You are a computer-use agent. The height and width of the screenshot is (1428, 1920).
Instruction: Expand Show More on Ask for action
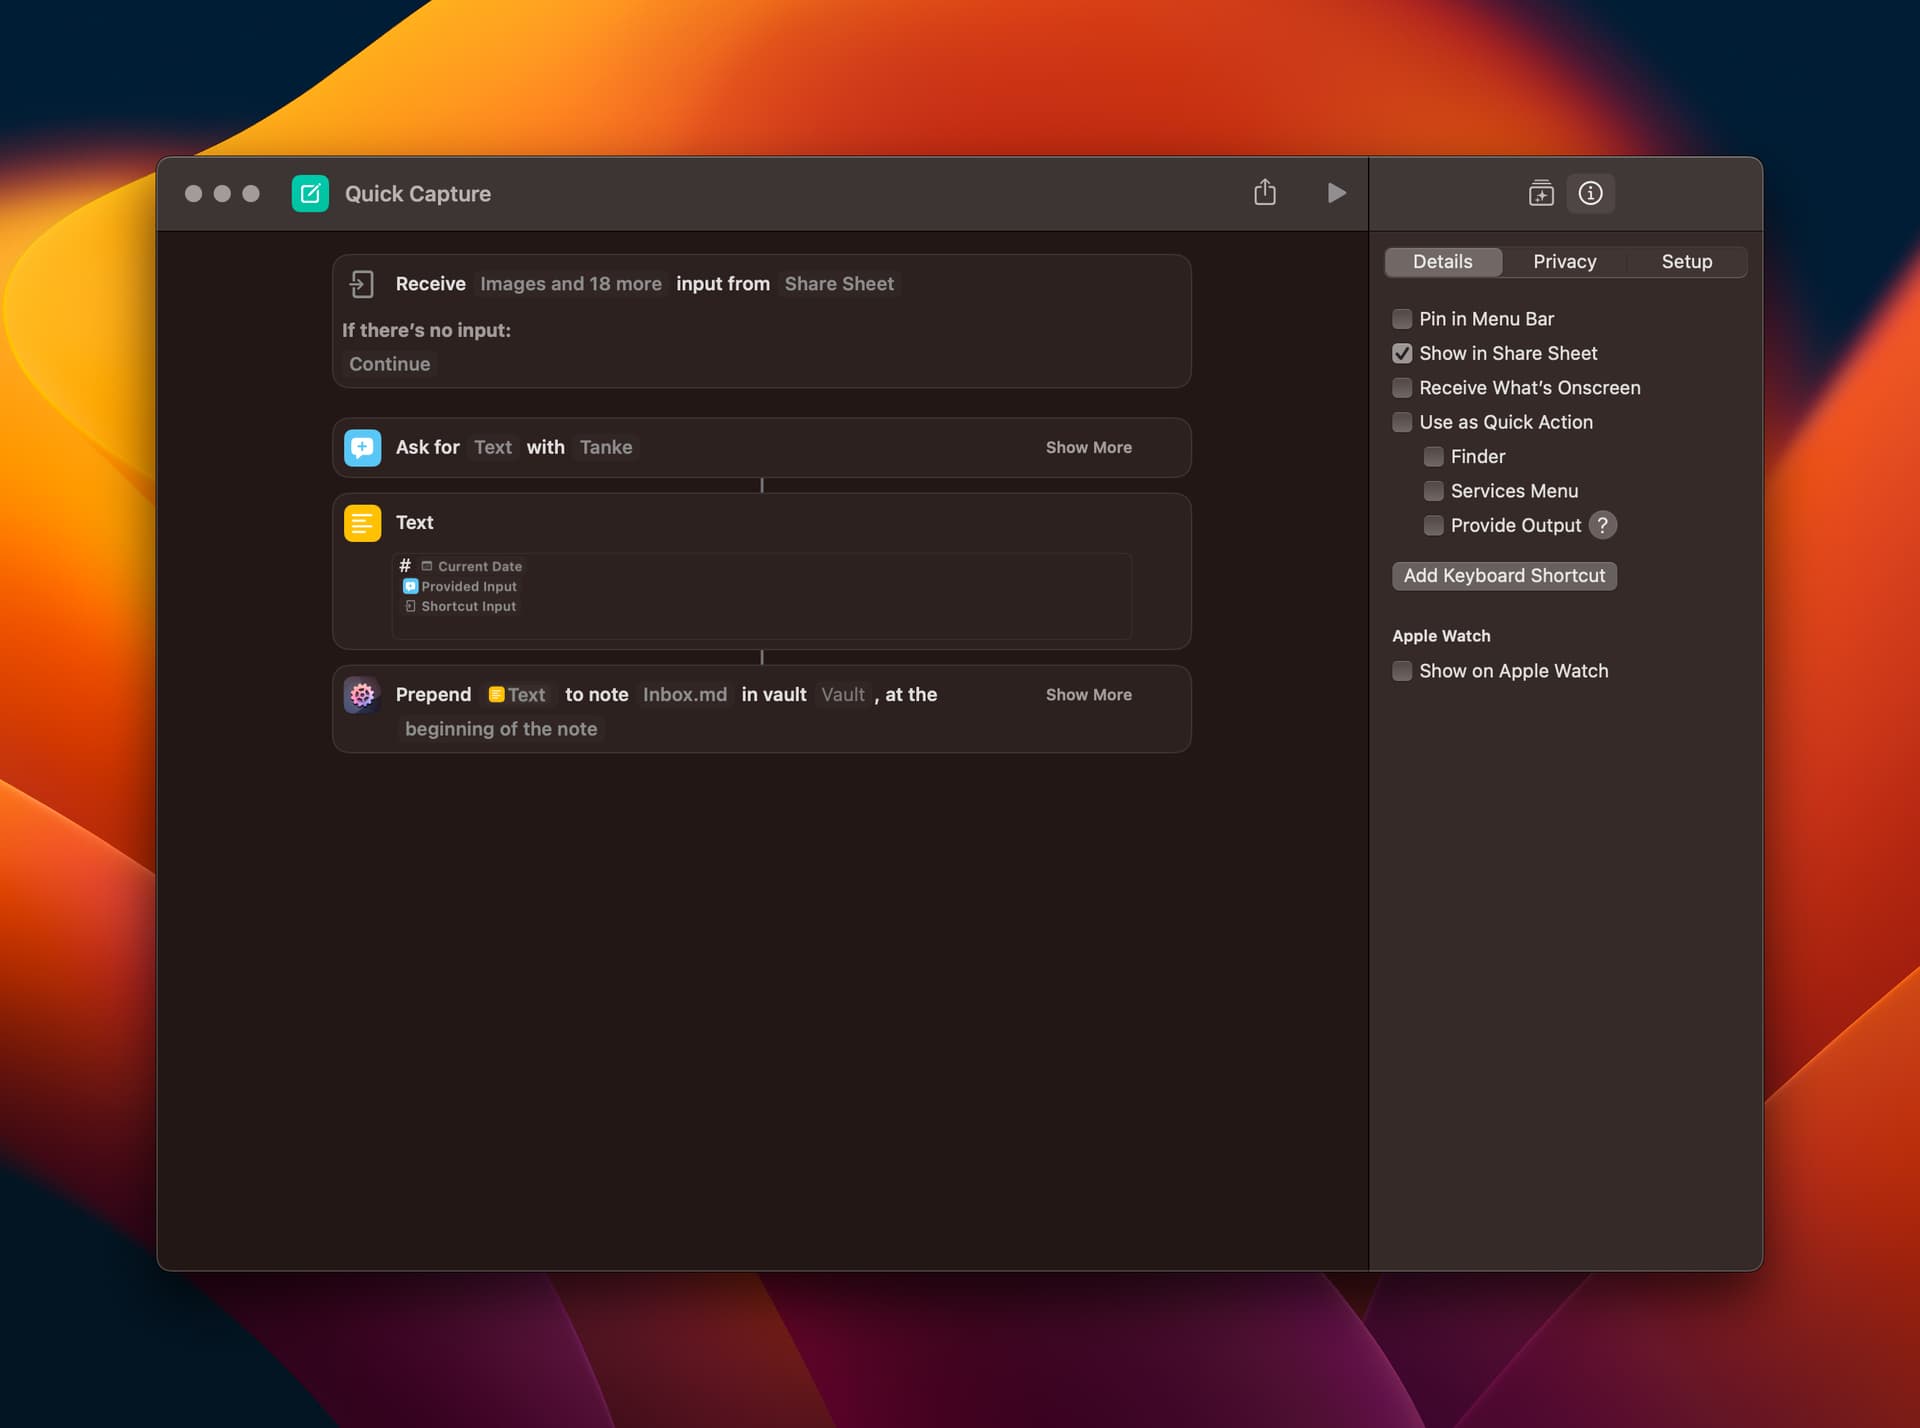click(x=1088, y=447)
